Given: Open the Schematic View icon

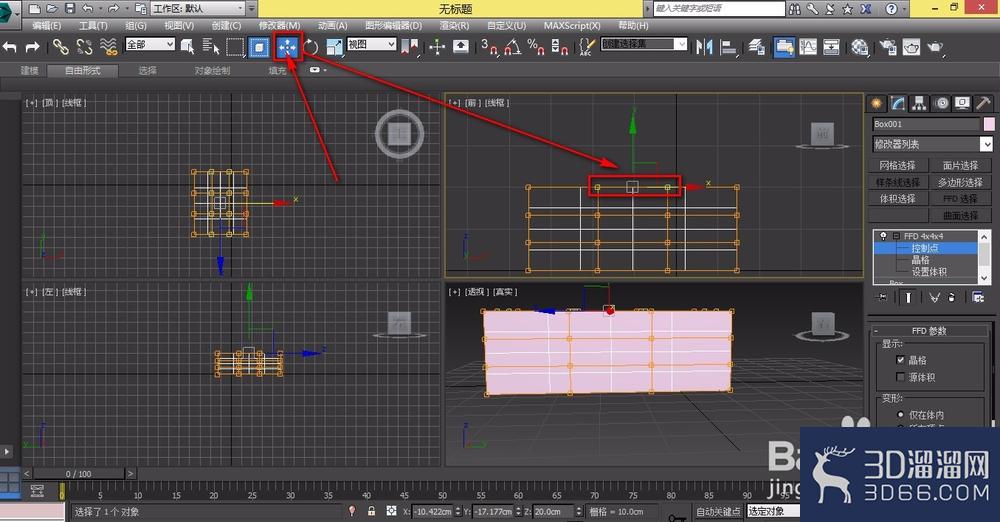Looking at the screenshot, I should pos(831,47).
